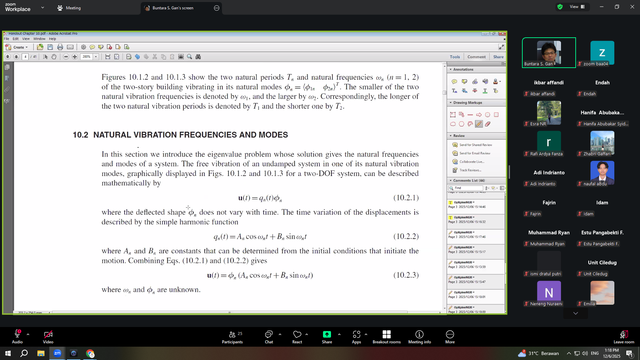Open the Zoom Chat panel
This screenshot has height=360, width=640.
[269, 337]
